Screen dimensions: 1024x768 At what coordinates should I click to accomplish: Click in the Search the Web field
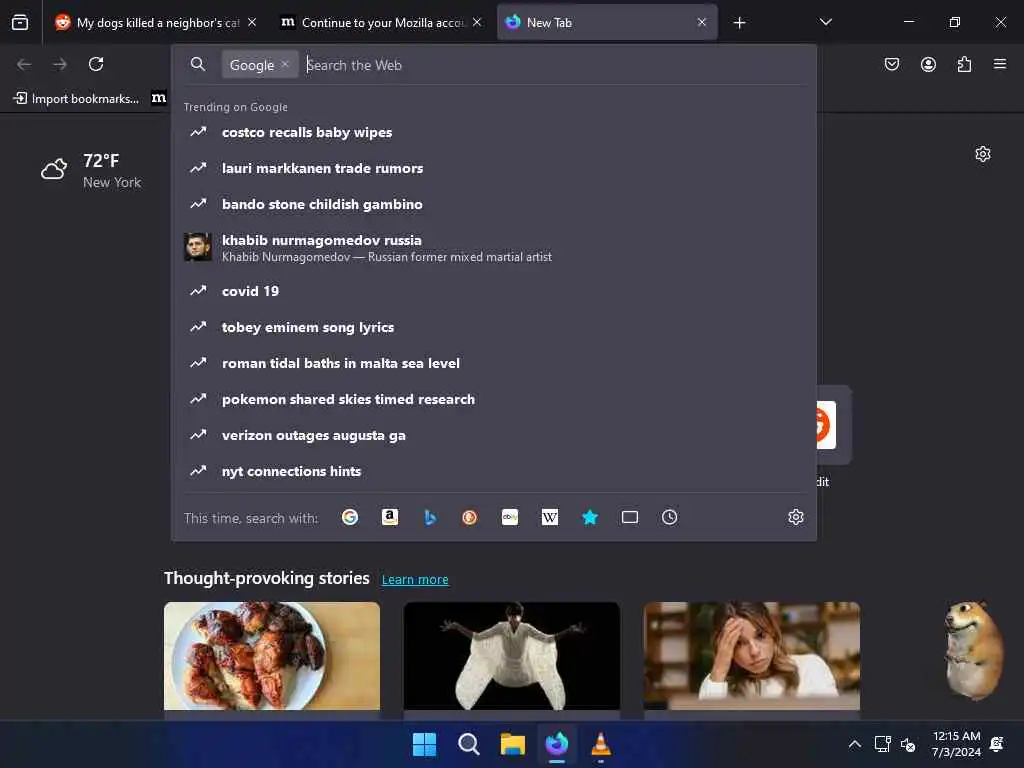[555, 65]
